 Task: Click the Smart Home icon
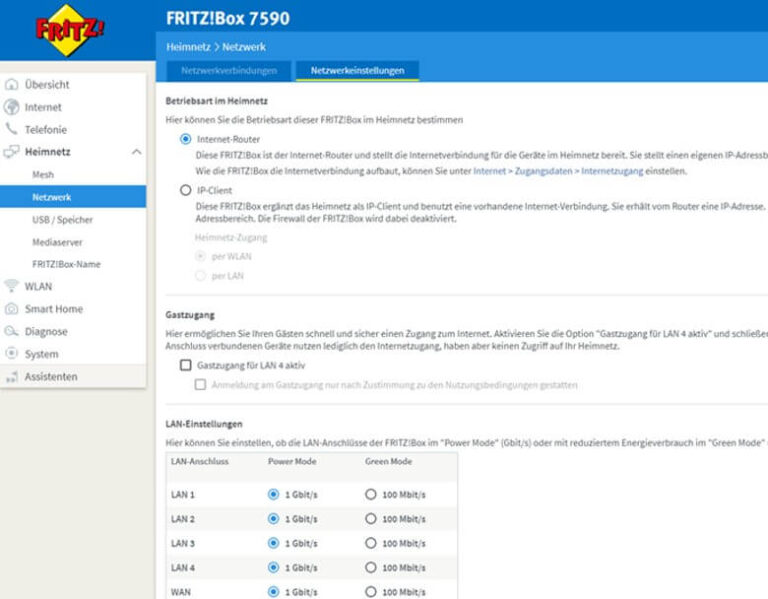pyautogui.click(x=12, y=309)
